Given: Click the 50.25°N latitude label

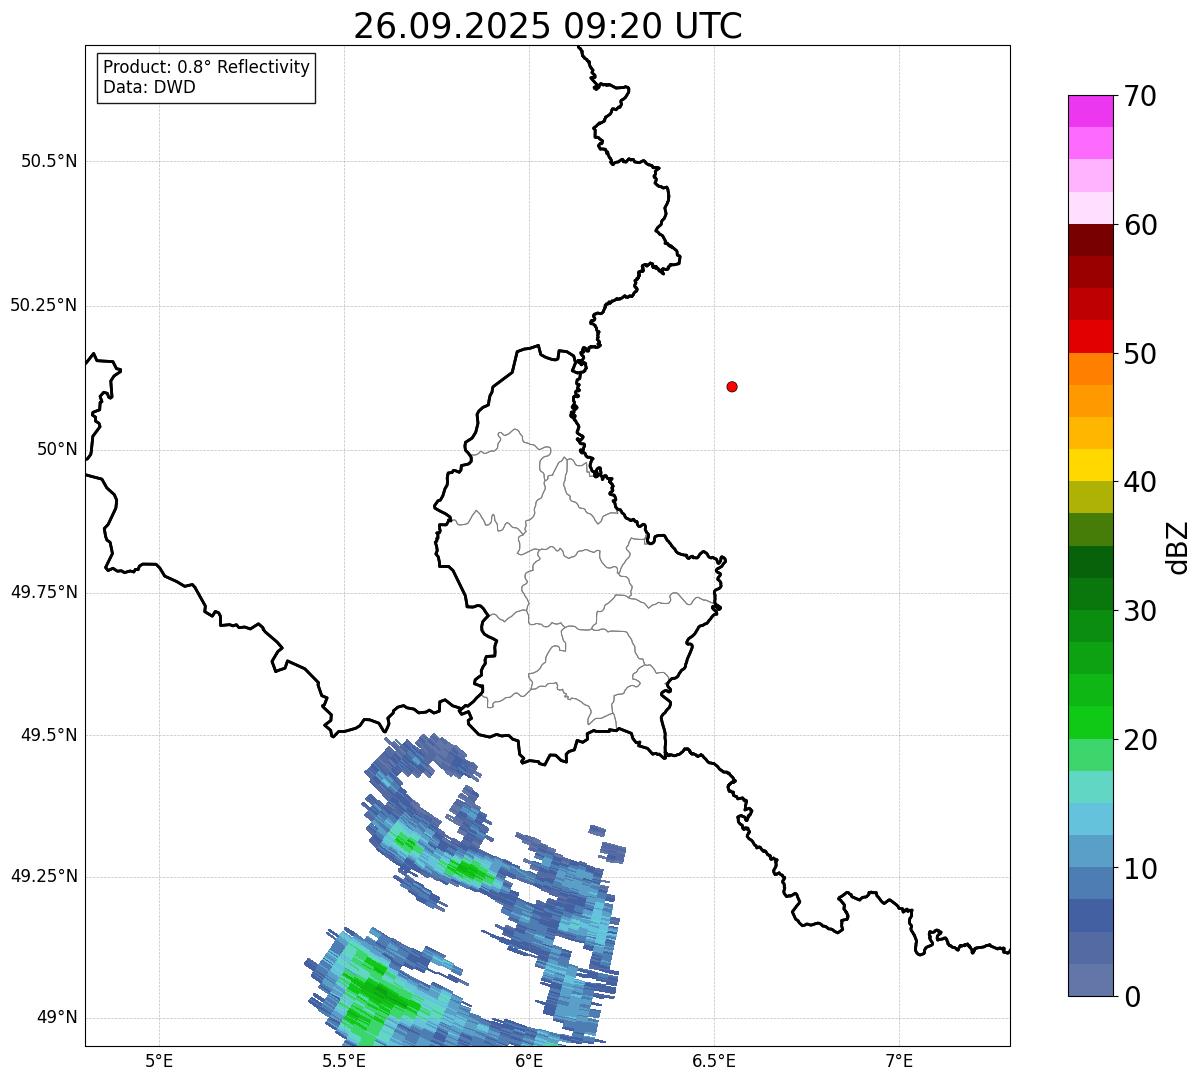Looking at the screenshot, I should click(x=44, y=305).
